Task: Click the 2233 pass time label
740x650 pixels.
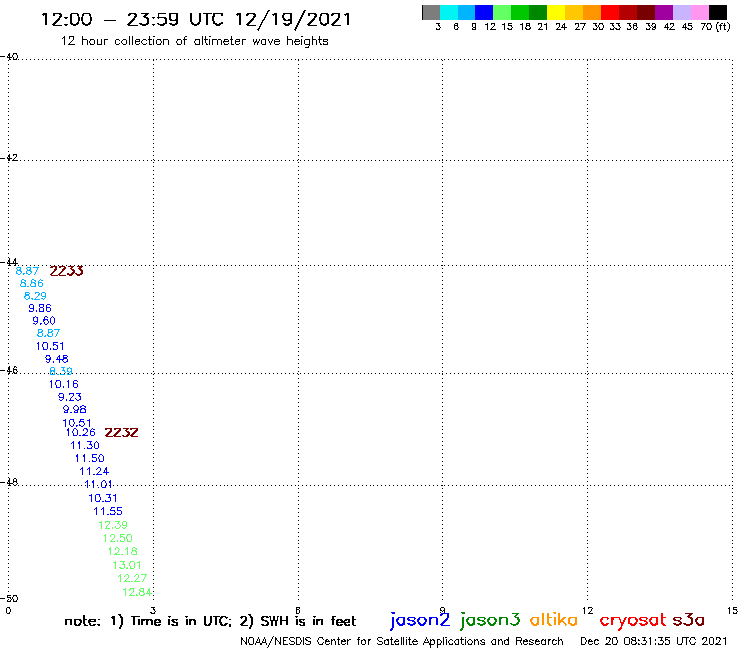Action: [67, 271]
